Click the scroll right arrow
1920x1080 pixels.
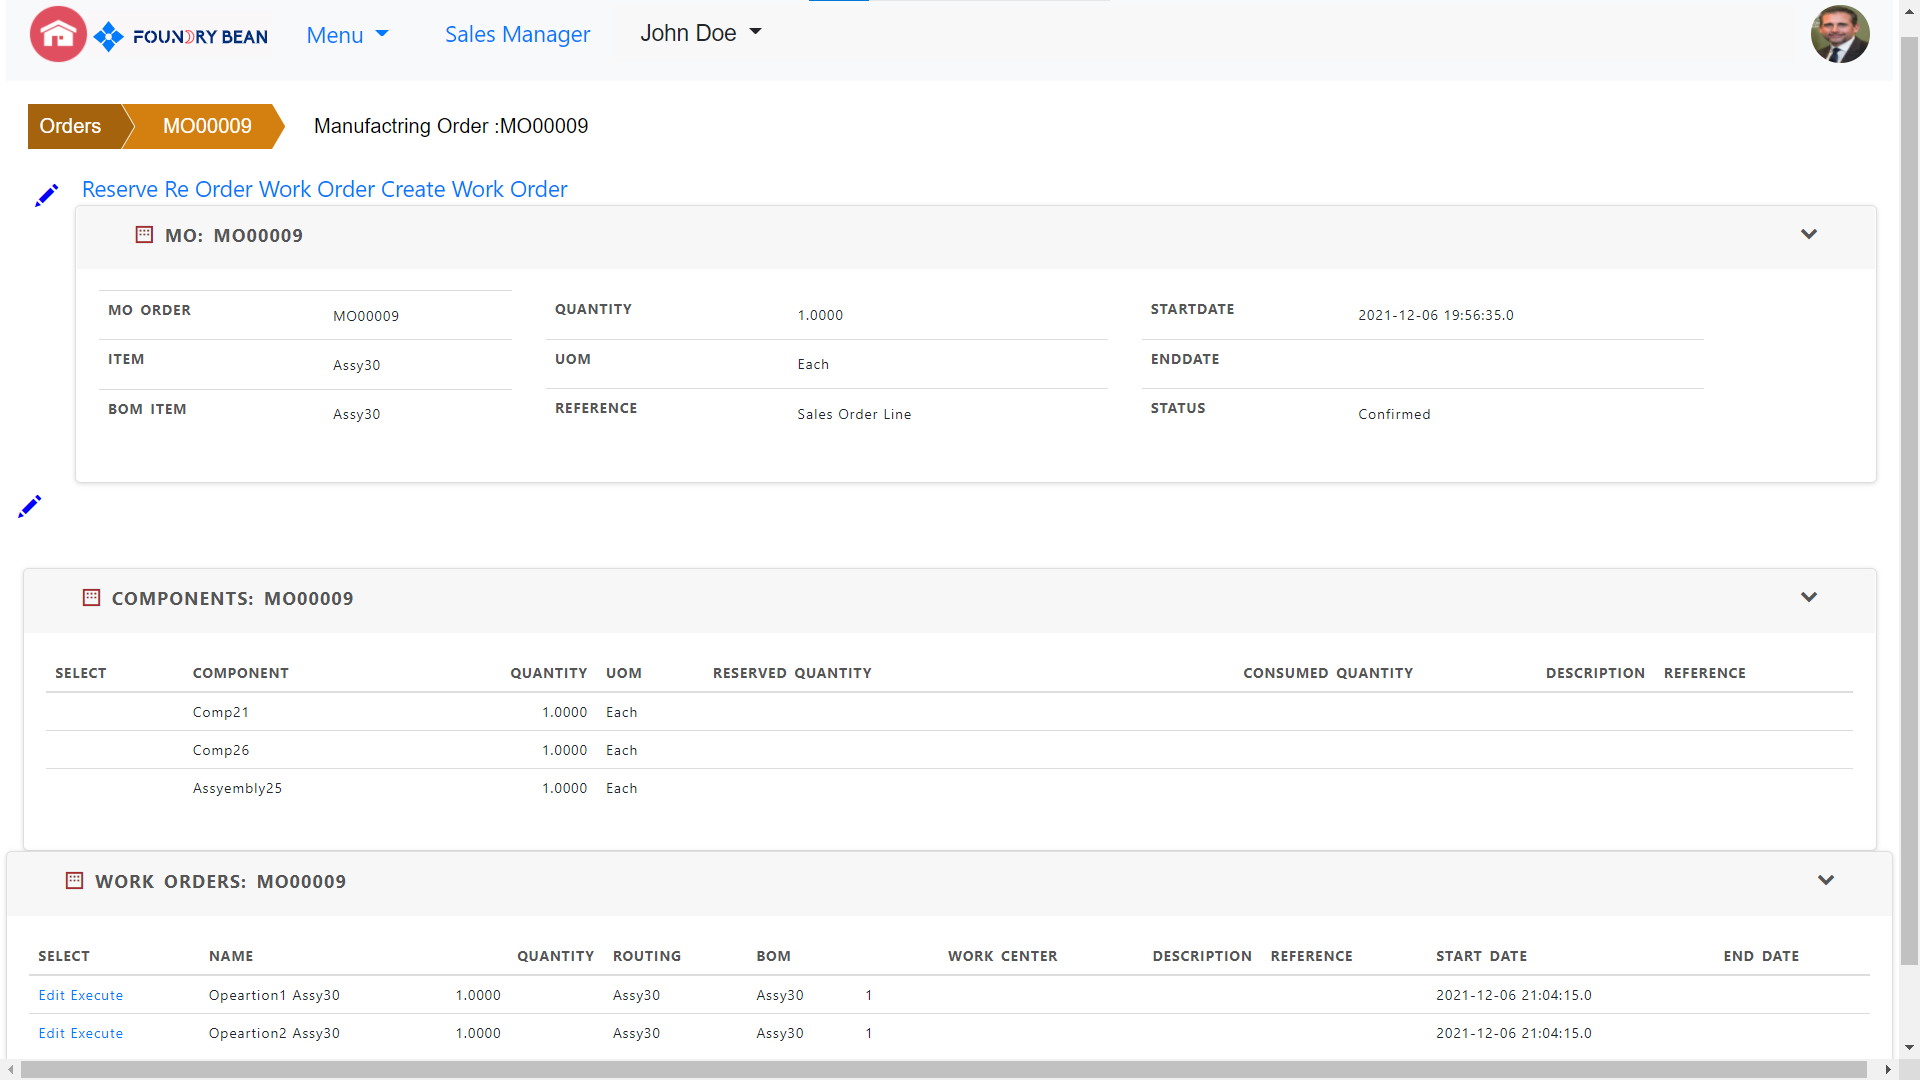[1887, 1070]
